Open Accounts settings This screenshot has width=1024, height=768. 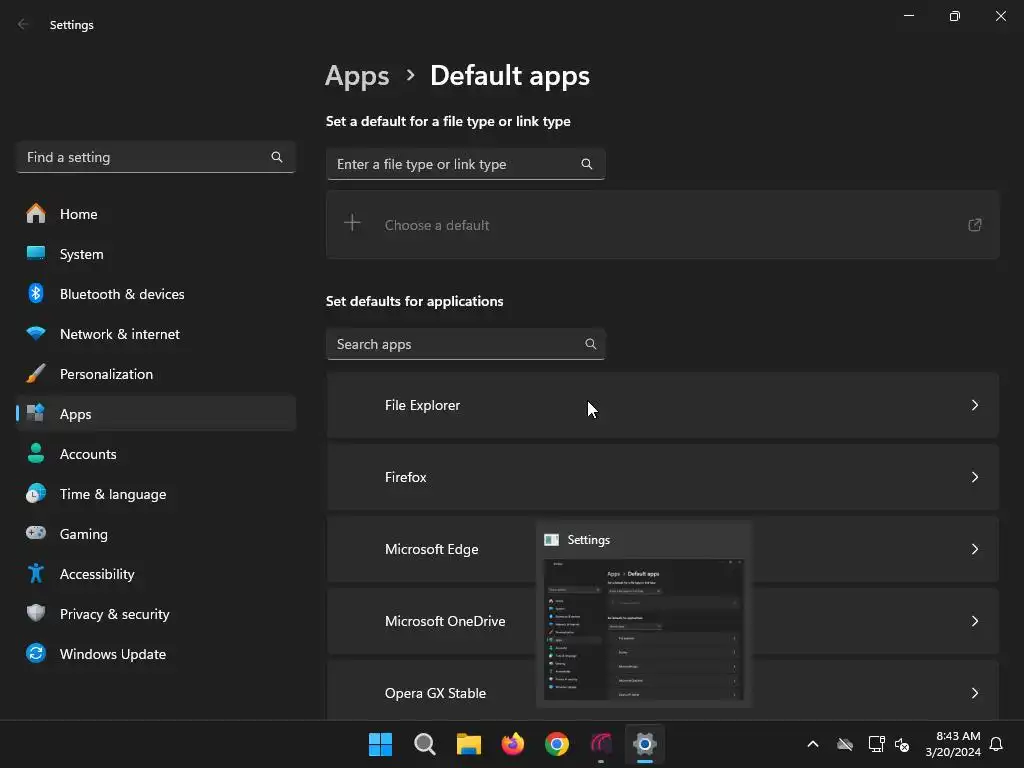tap(155, 454)
